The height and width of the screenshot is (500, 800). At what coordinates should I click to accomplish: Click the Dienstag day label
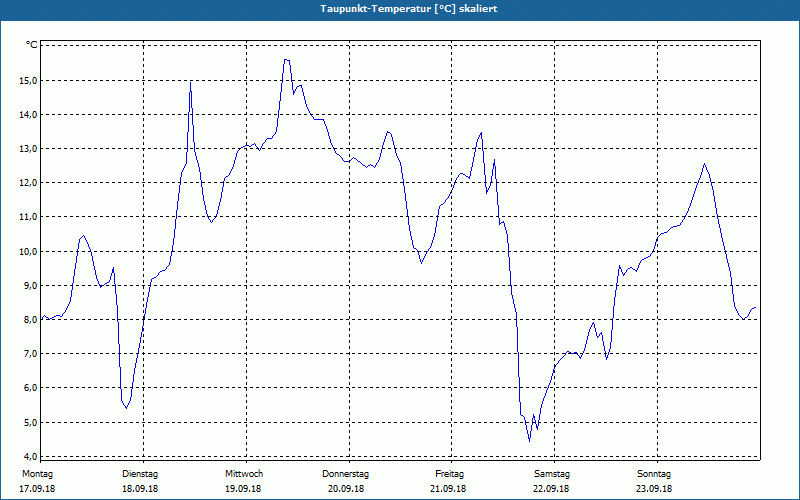(x=140, y=474)
